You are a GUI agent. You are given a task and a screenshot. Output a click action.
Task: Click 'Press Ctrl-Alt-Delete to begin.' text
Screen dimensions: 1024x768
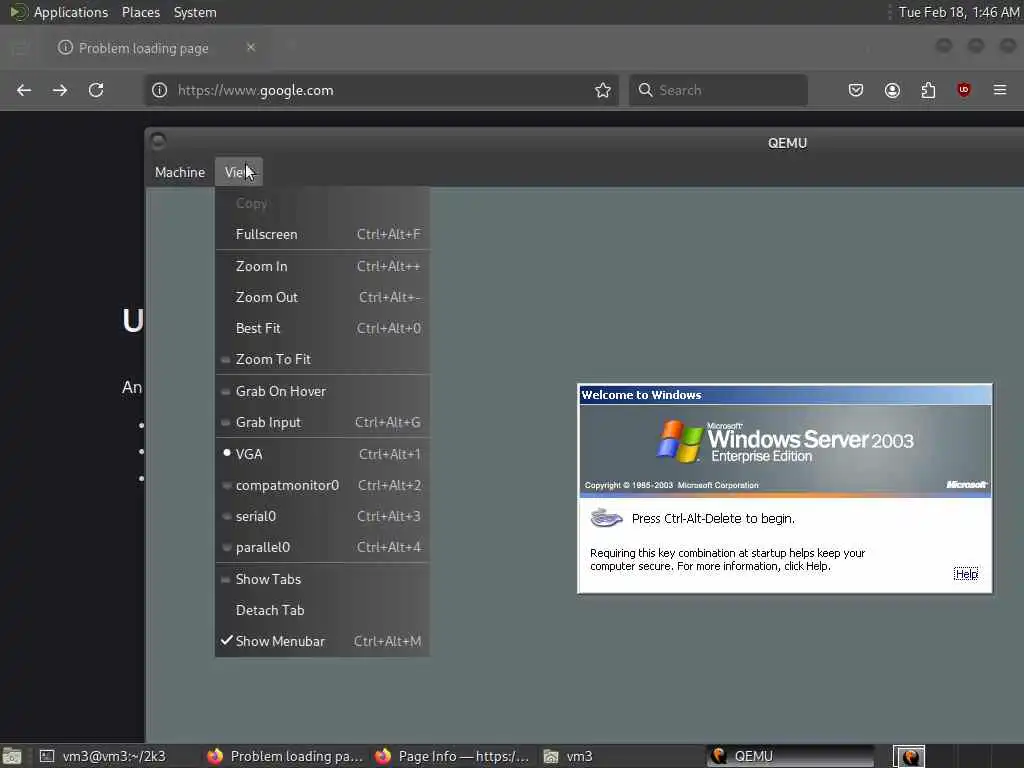[x=713, y=519]
